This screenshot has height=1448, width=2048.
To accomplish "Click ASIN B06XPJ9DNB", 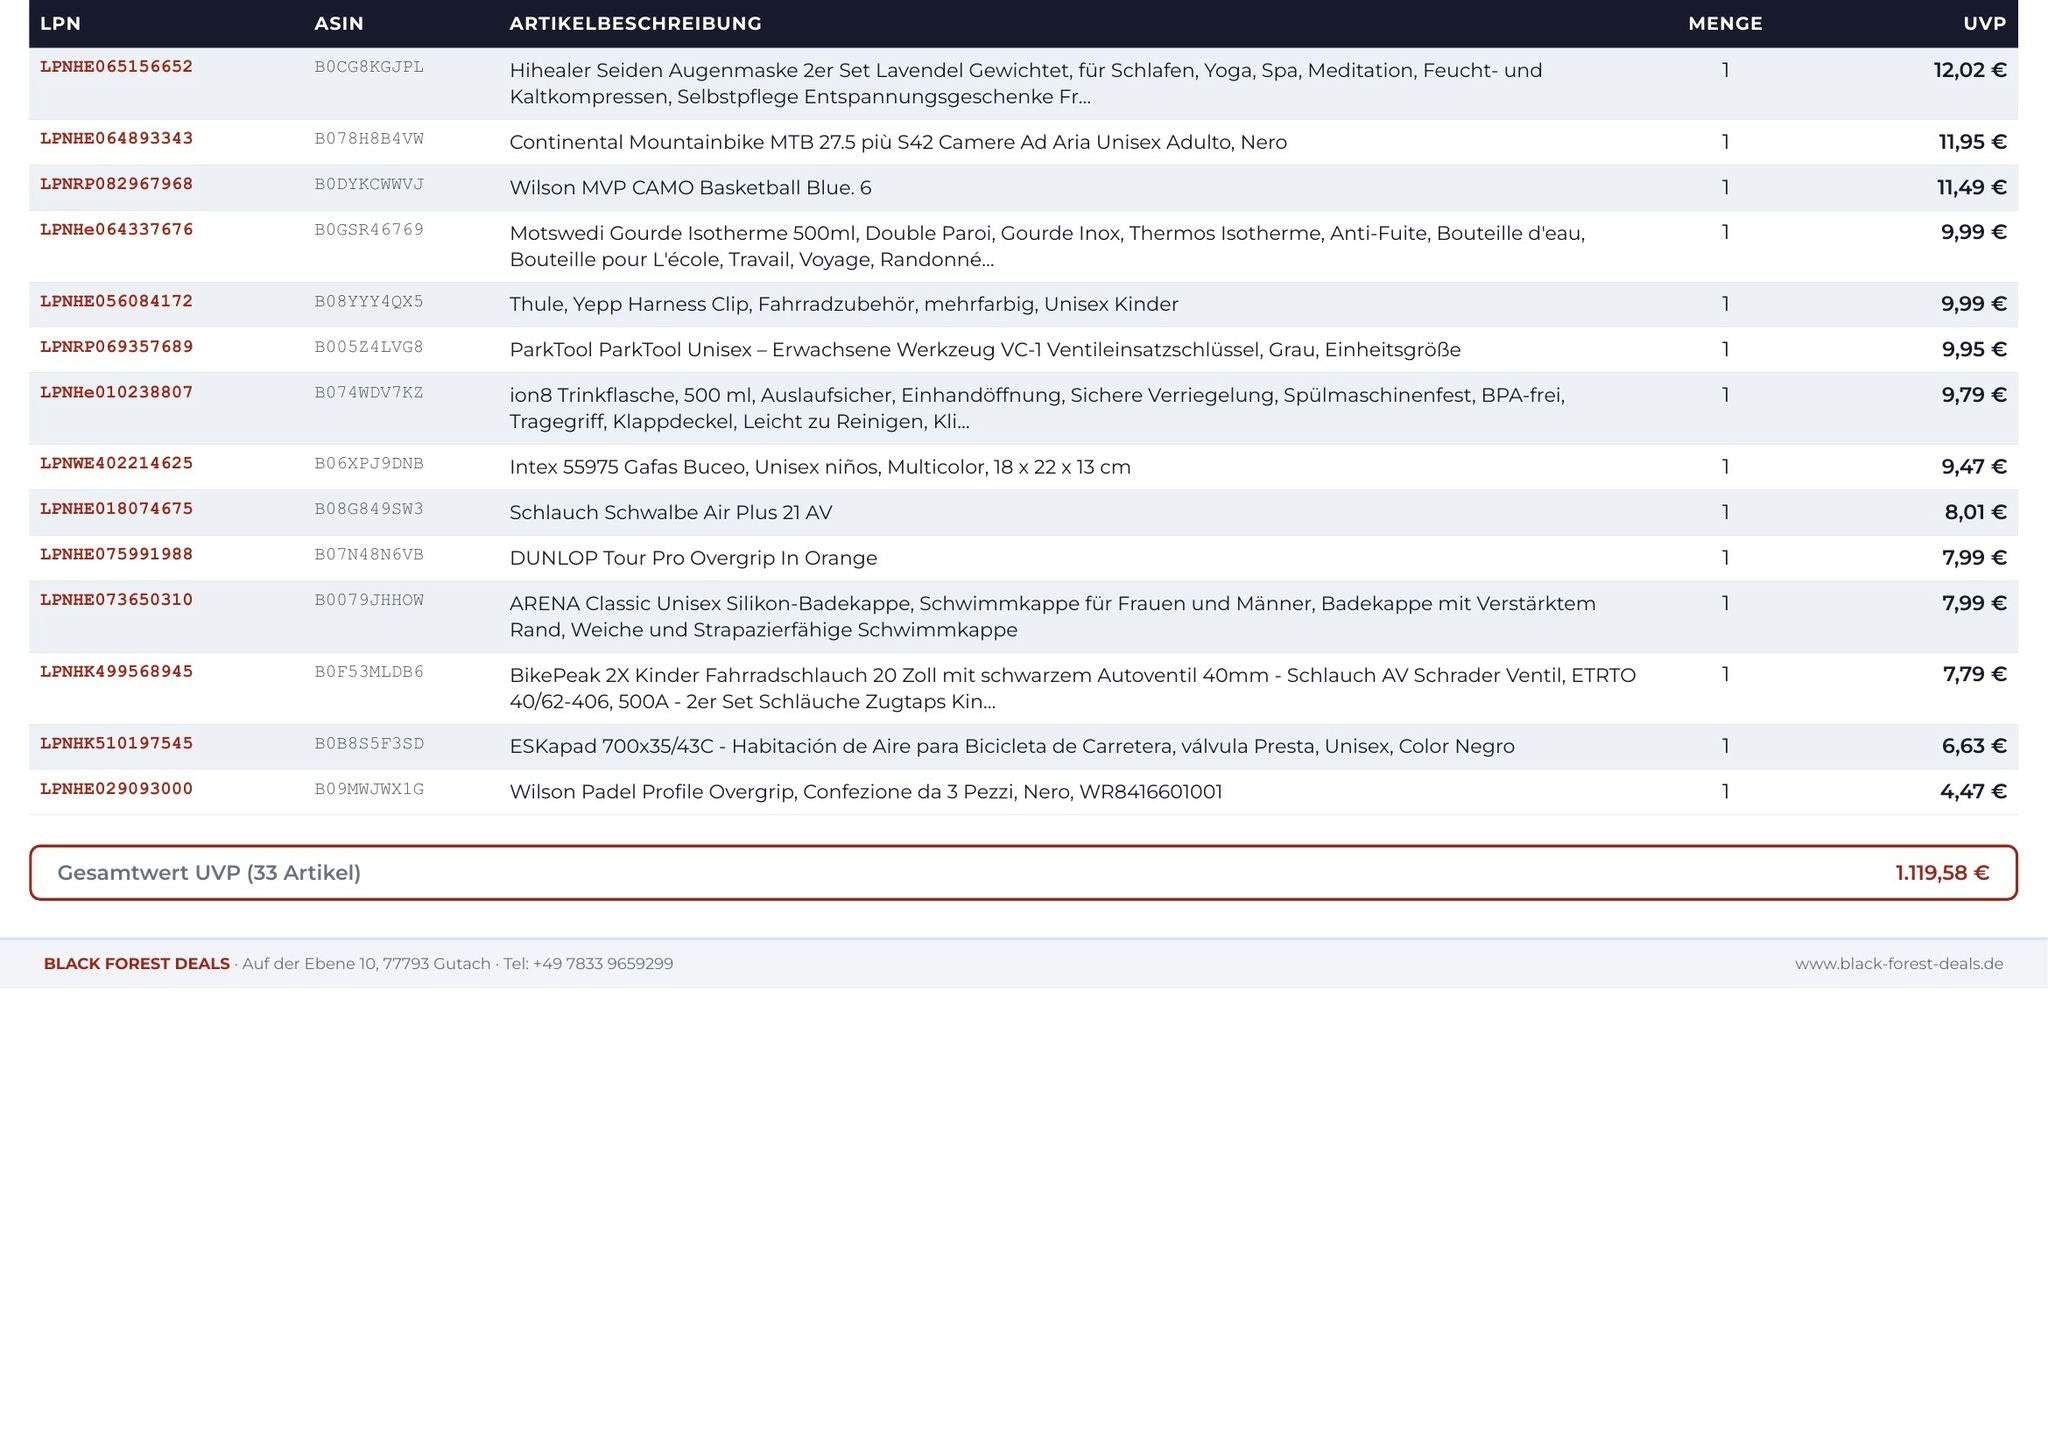I will [x=369, y=463].
